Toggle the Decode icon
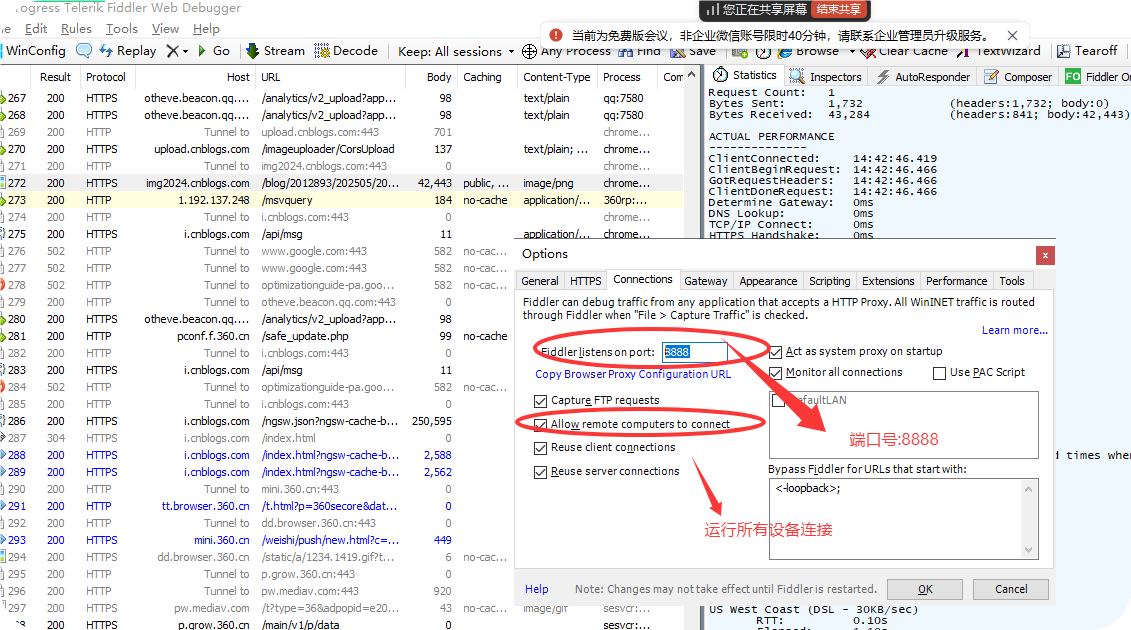The height and width of the screenshot is (630, 1131). point(322,51)
